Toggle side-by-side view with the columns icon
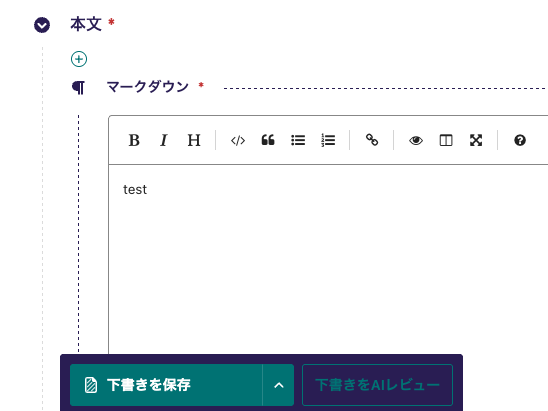This screenshot has width=548, height=411. coord(446,140)
